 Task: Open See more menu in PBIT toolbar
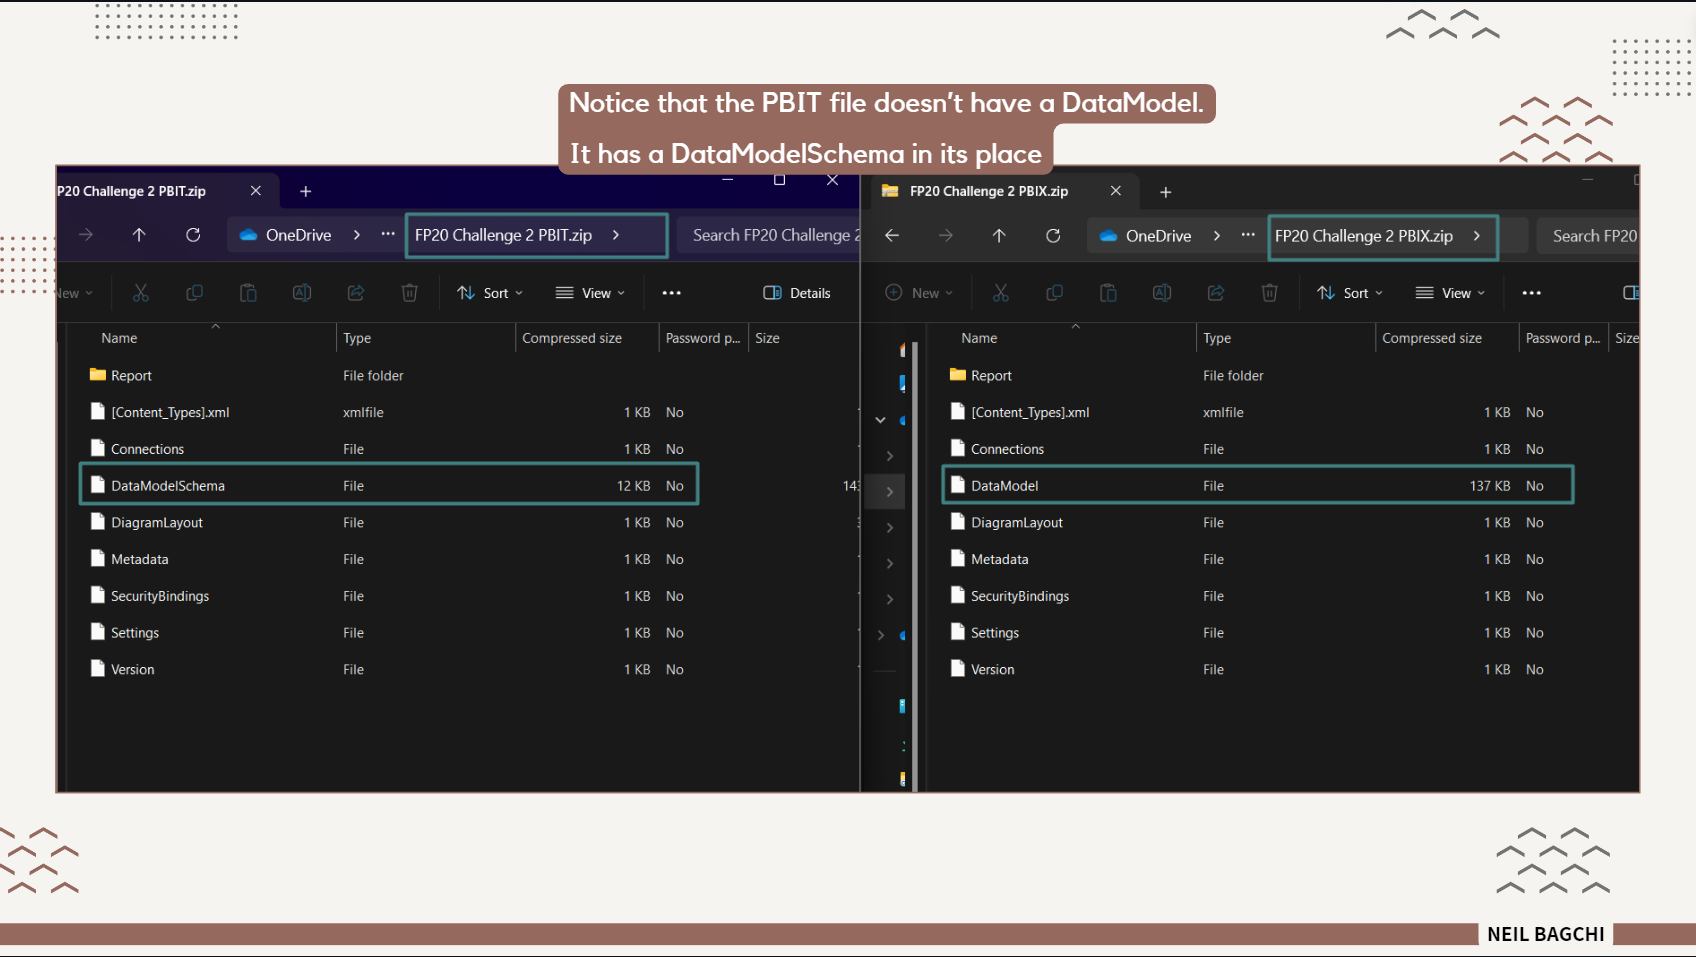coord(672,293)
